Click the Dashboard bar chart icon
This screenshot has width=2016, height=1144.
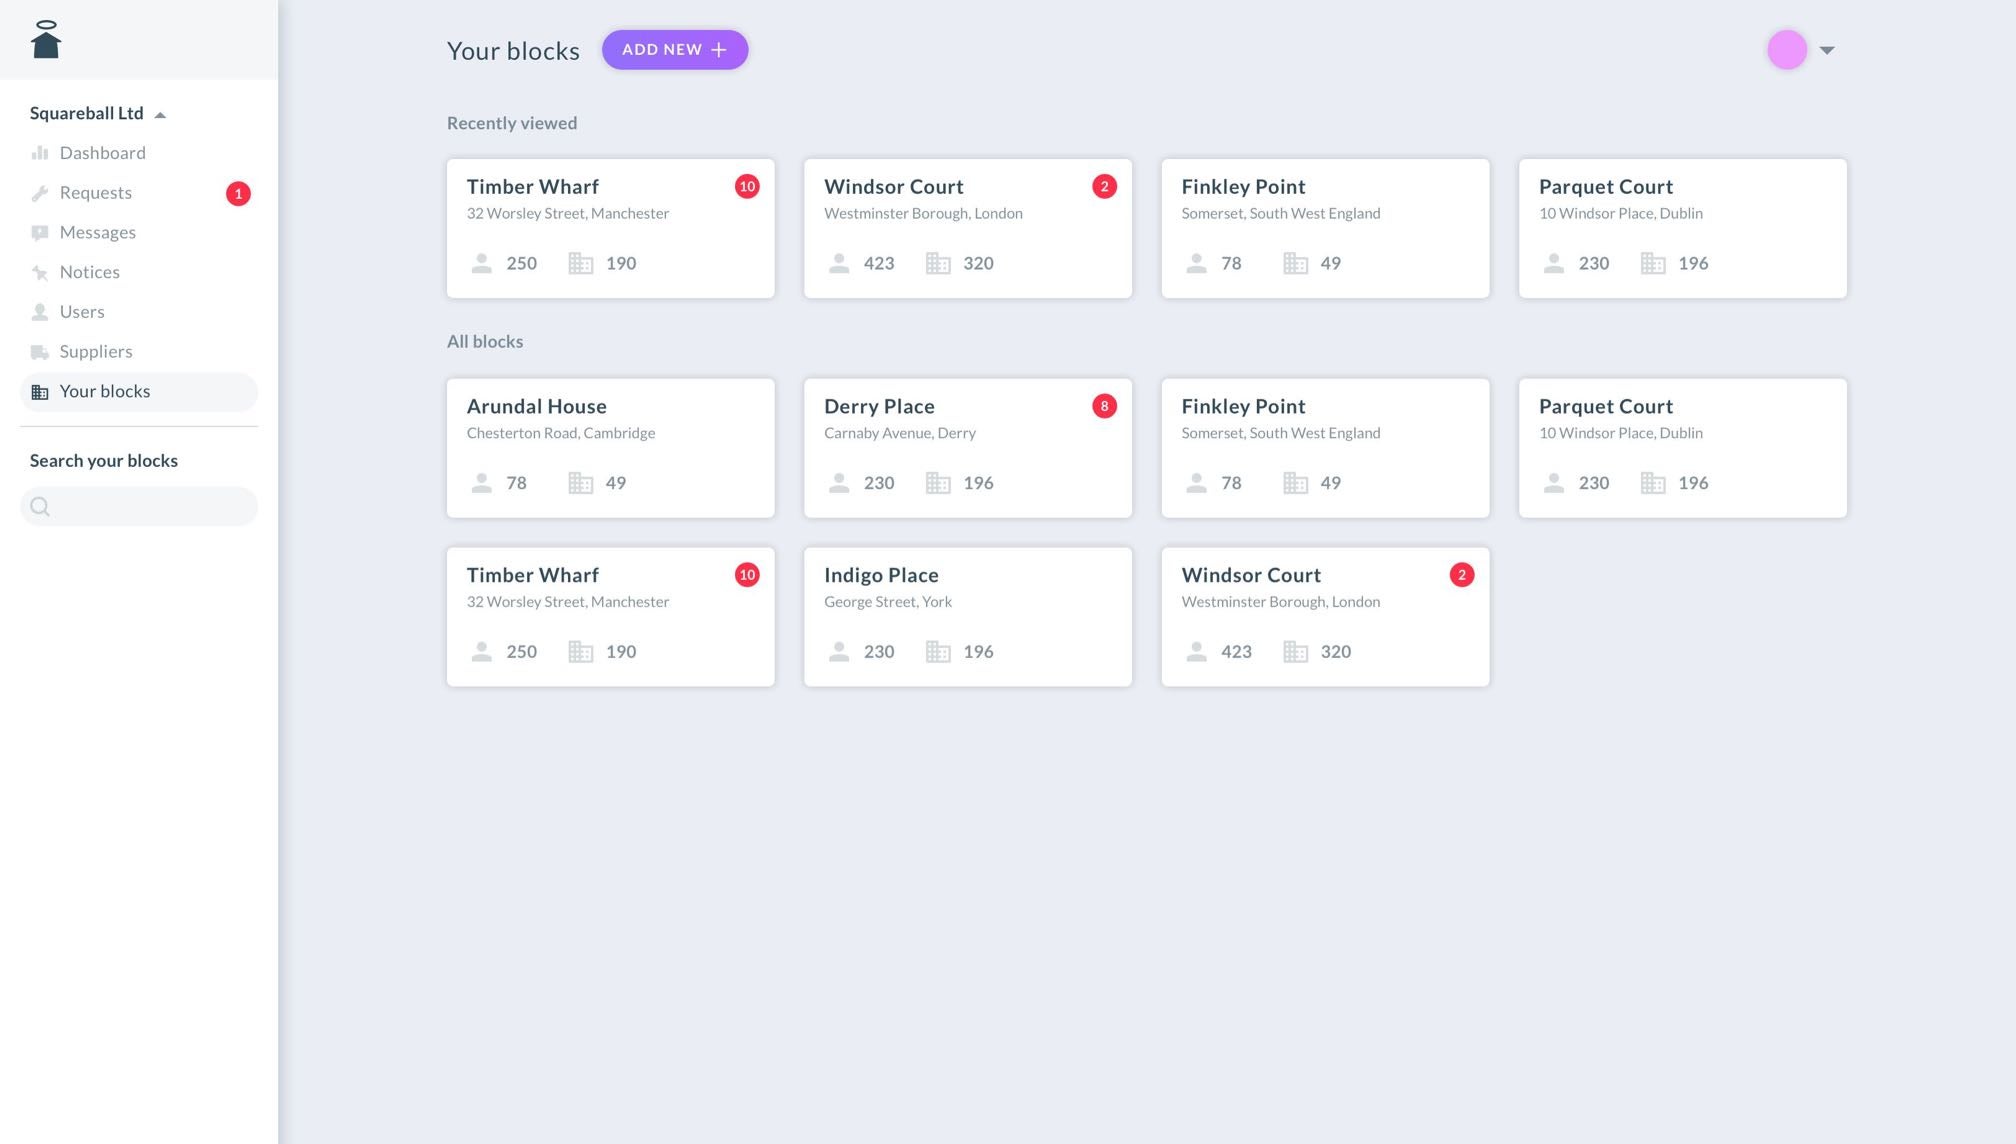point(40,153)
